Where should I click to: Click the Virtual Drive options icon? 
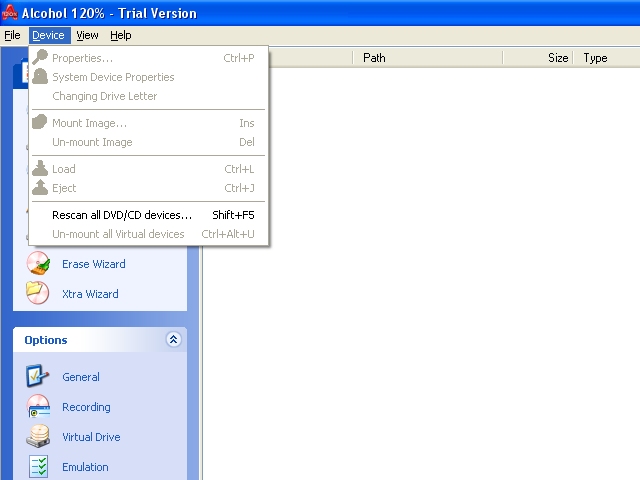pos(38,436)
